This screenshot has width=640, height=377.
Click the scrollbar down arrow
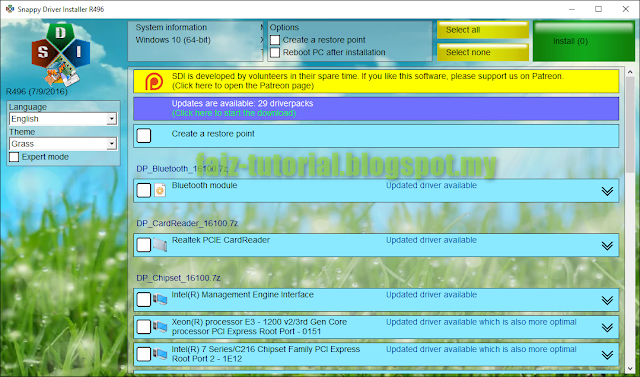[x=630, y=369]
